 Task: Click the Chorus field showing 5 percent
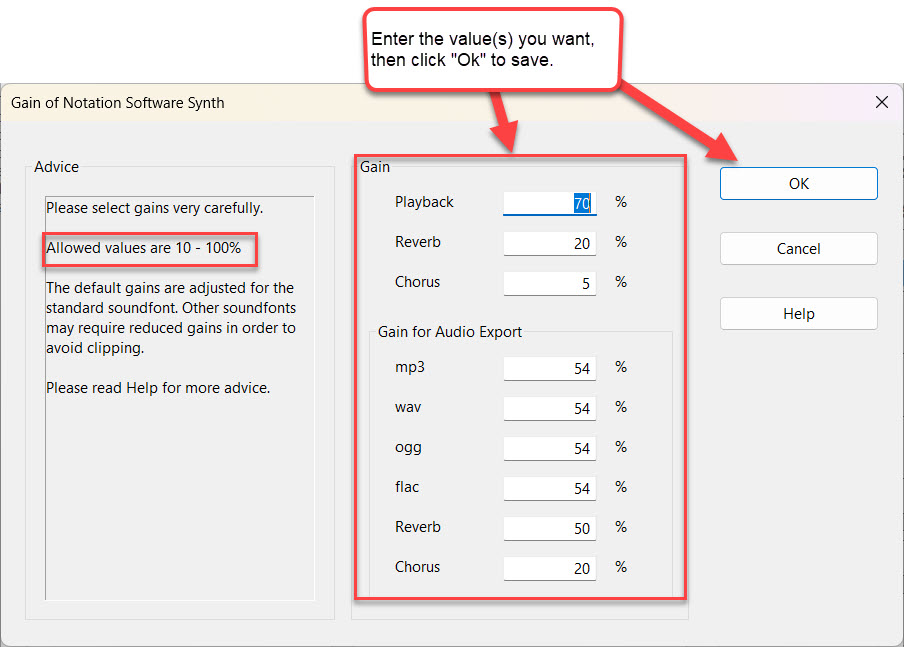point(549,283)
